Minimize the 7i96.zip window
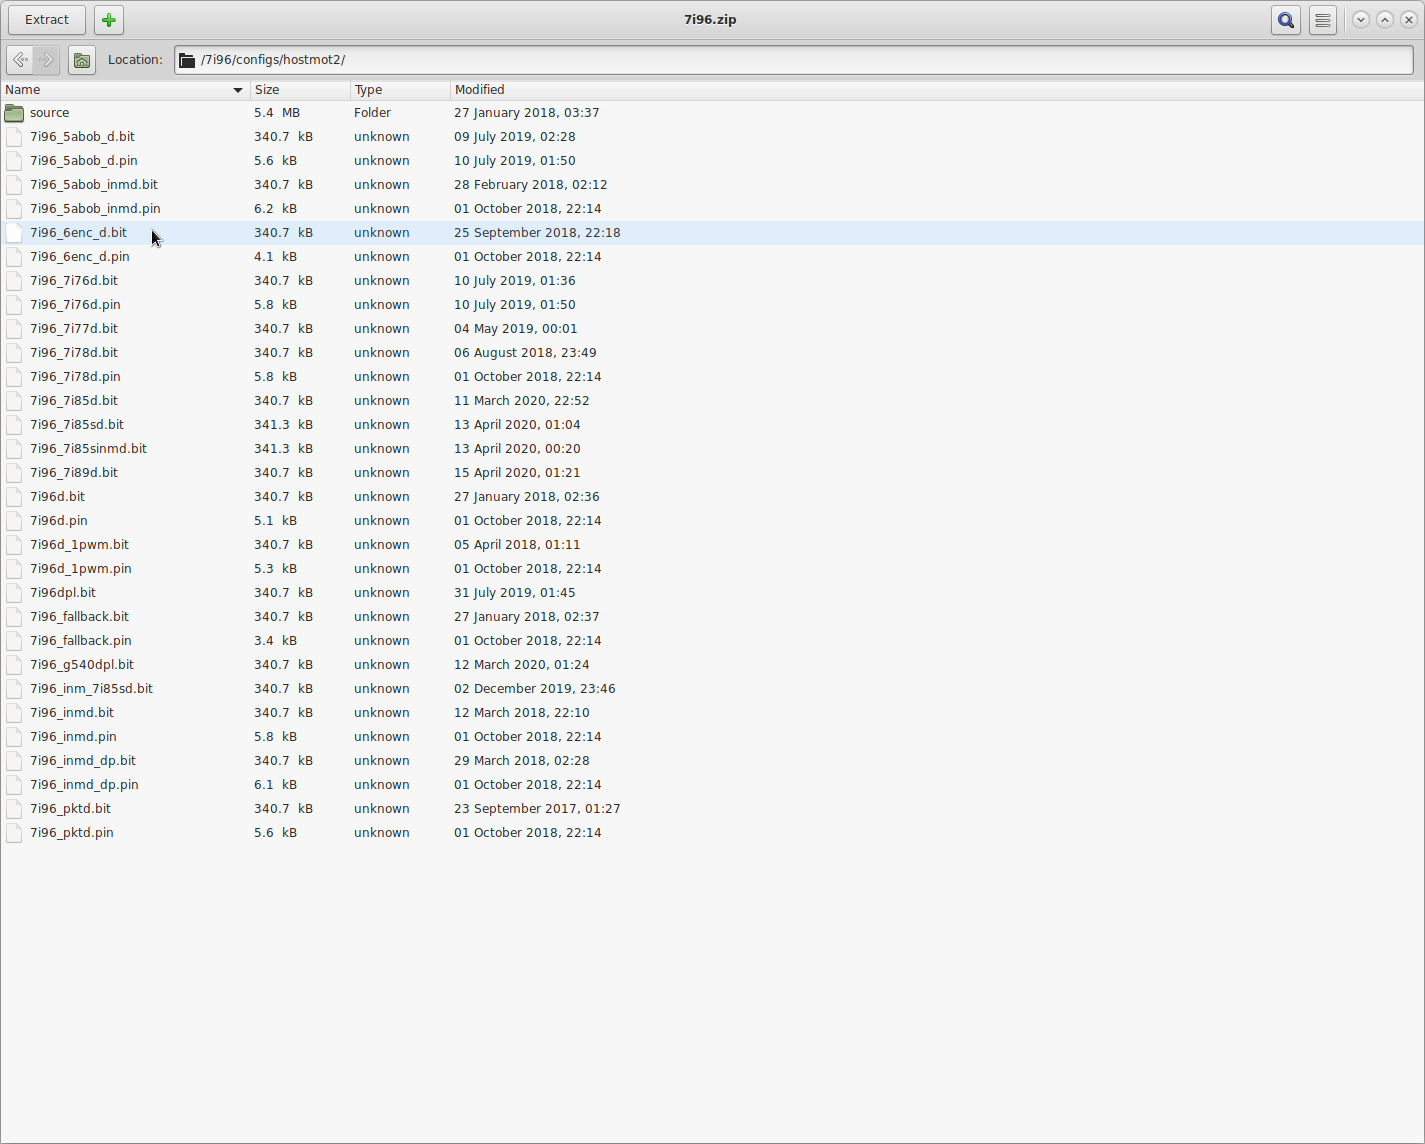1425x1144 pixels. 1361,20
